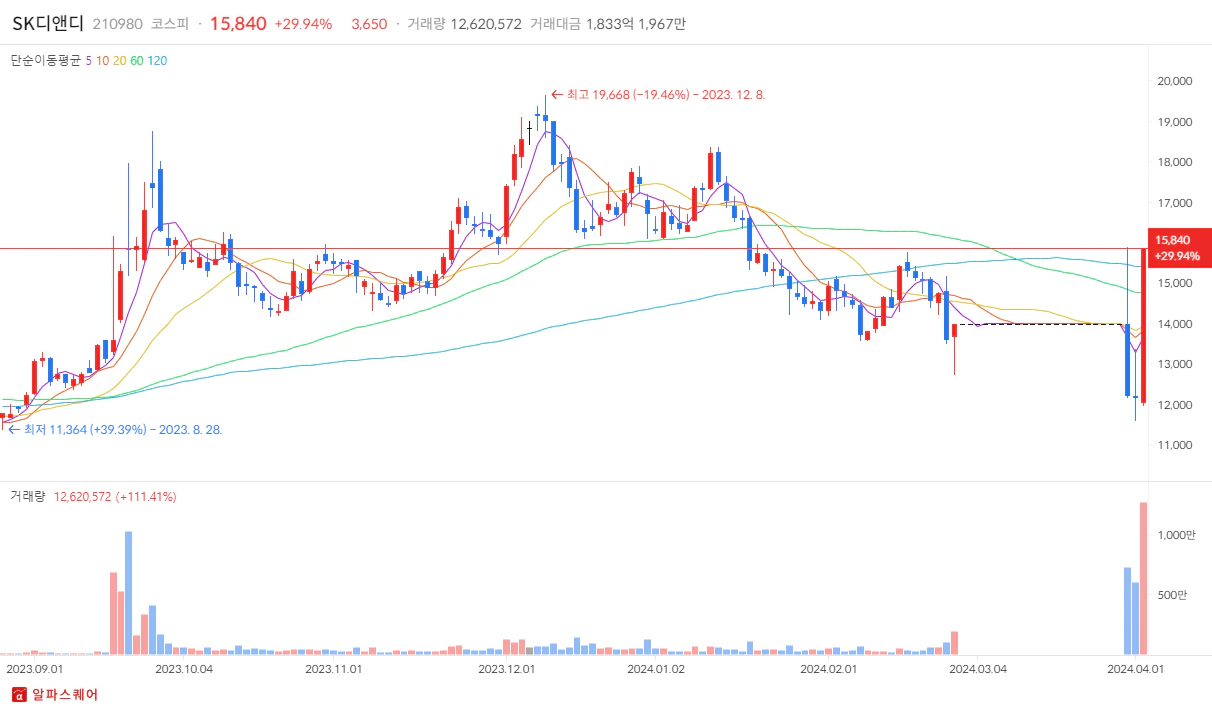Image resolution: width=1212 pixels, height=709 pixels.
Task: Click the 코스피 market label
Action: (x=171, y=24)
